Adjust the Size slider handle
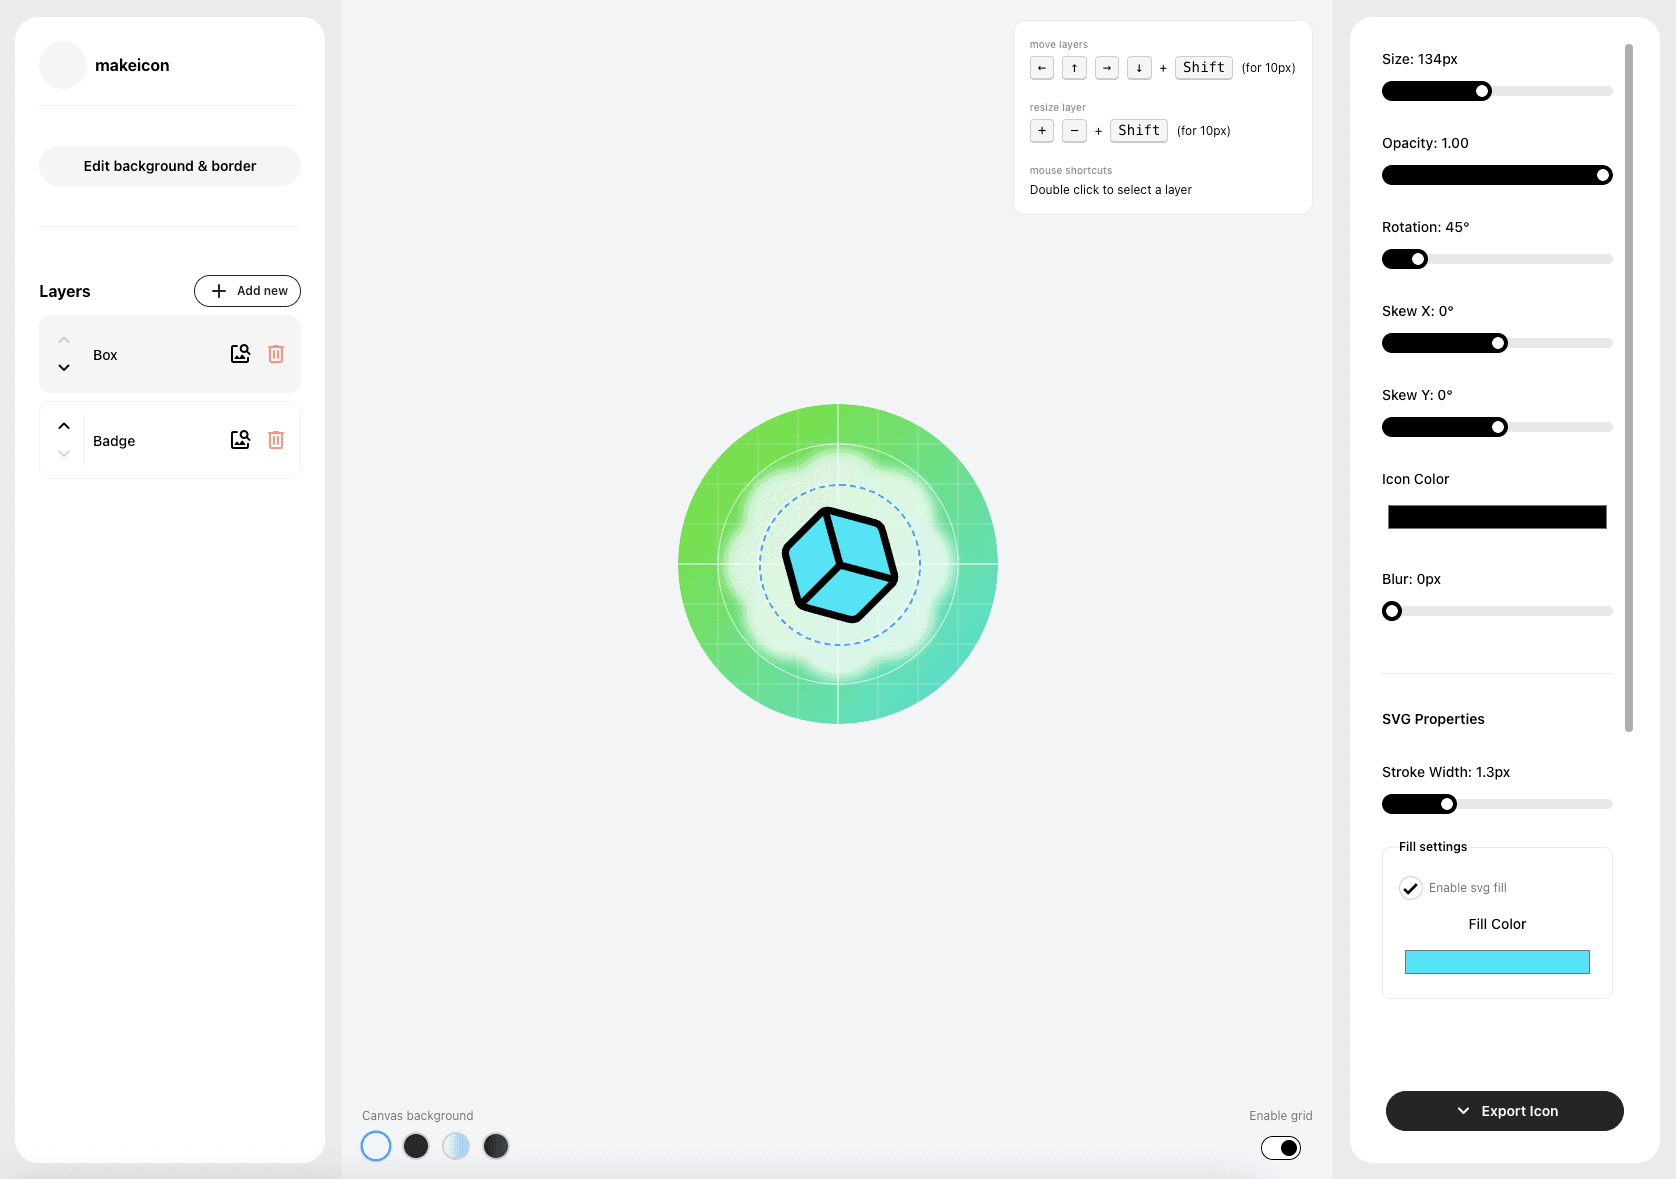 click(1483, 91)
